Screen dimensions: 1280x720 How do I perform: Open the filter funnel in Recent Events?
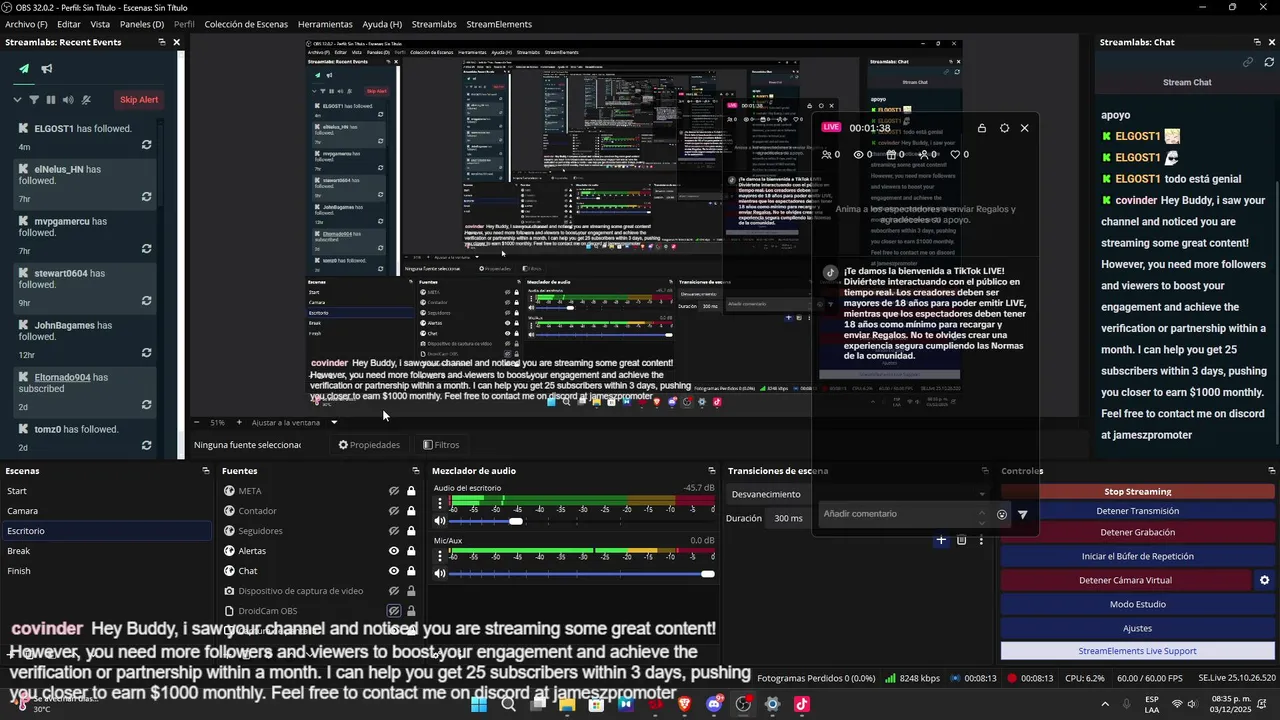point(34,100)
